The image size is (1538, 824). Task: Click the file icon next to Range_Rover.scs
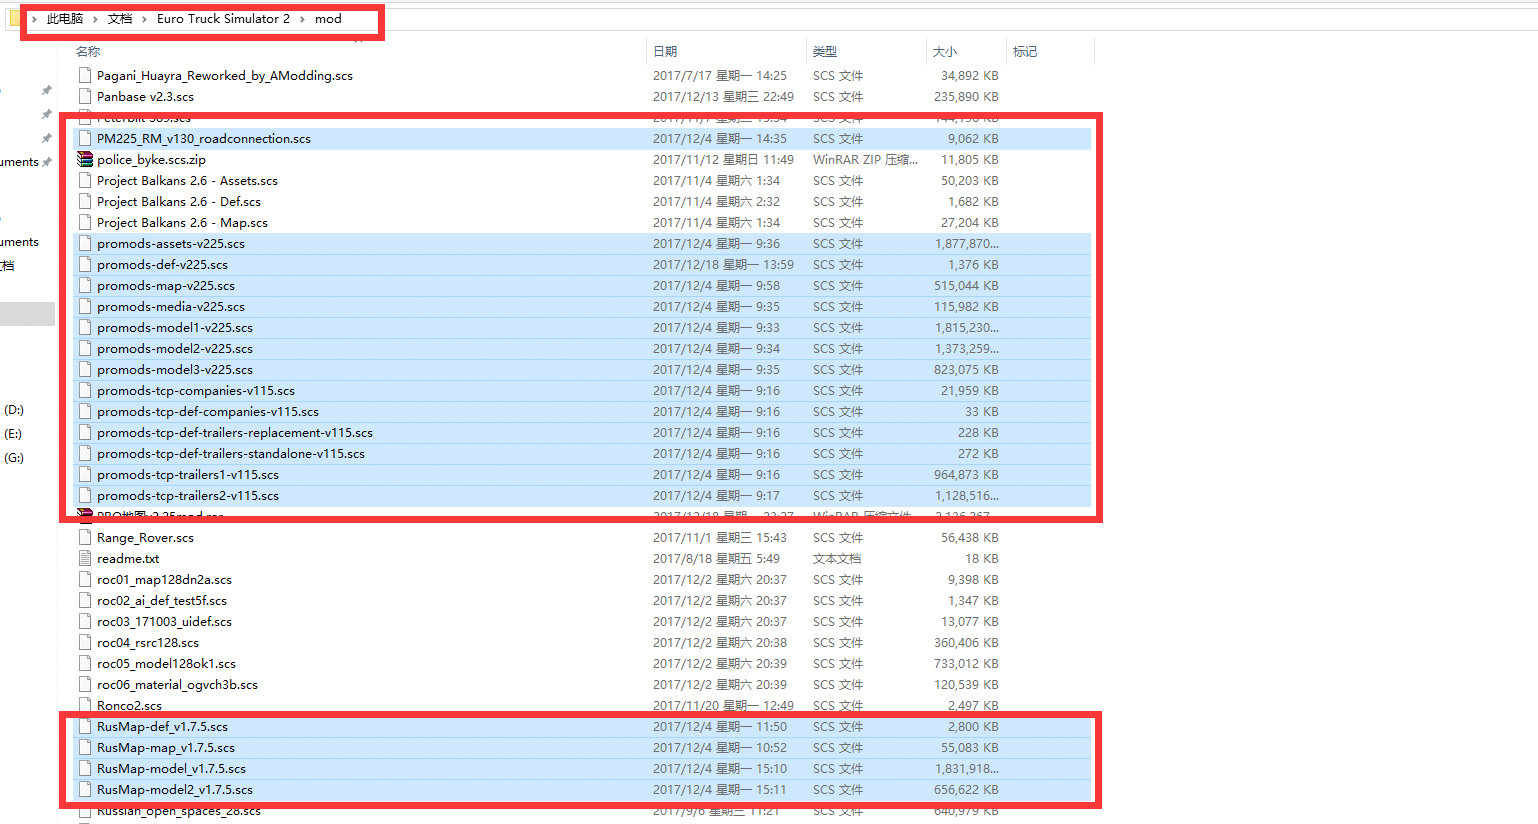click(85, 538)
